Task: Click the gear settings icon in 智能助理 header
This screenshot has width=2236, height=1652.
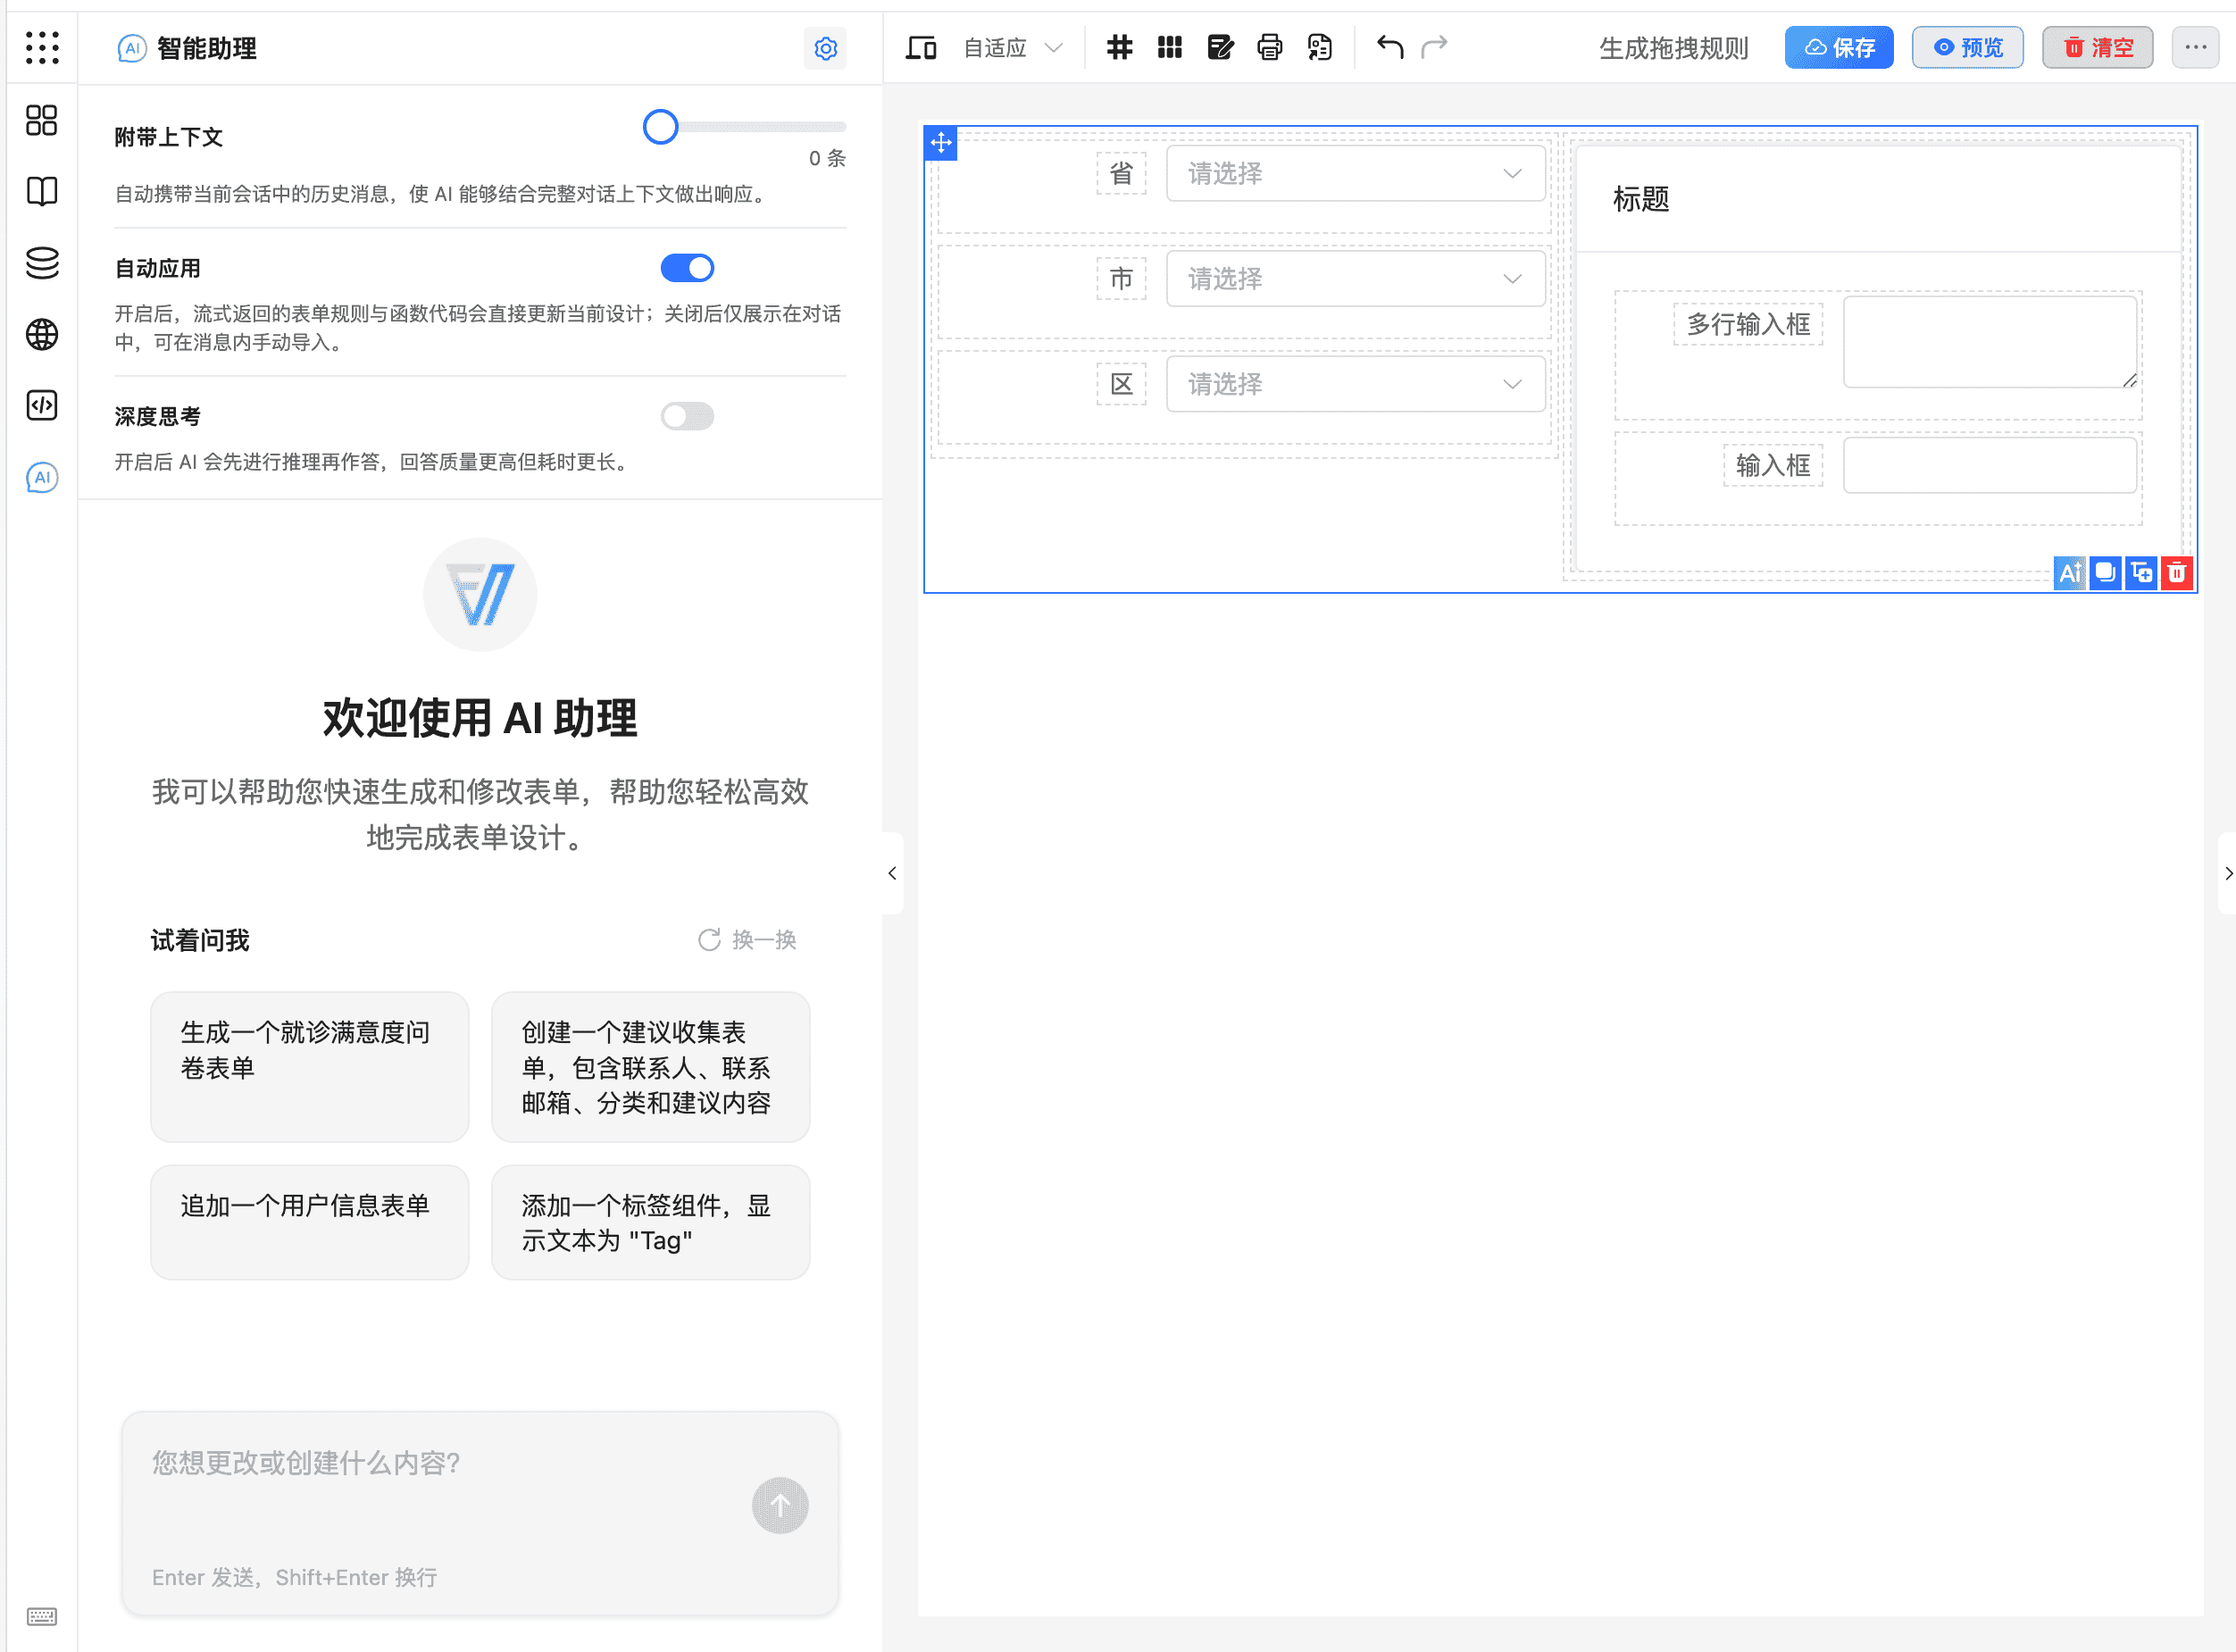Action: pos(825,48)
